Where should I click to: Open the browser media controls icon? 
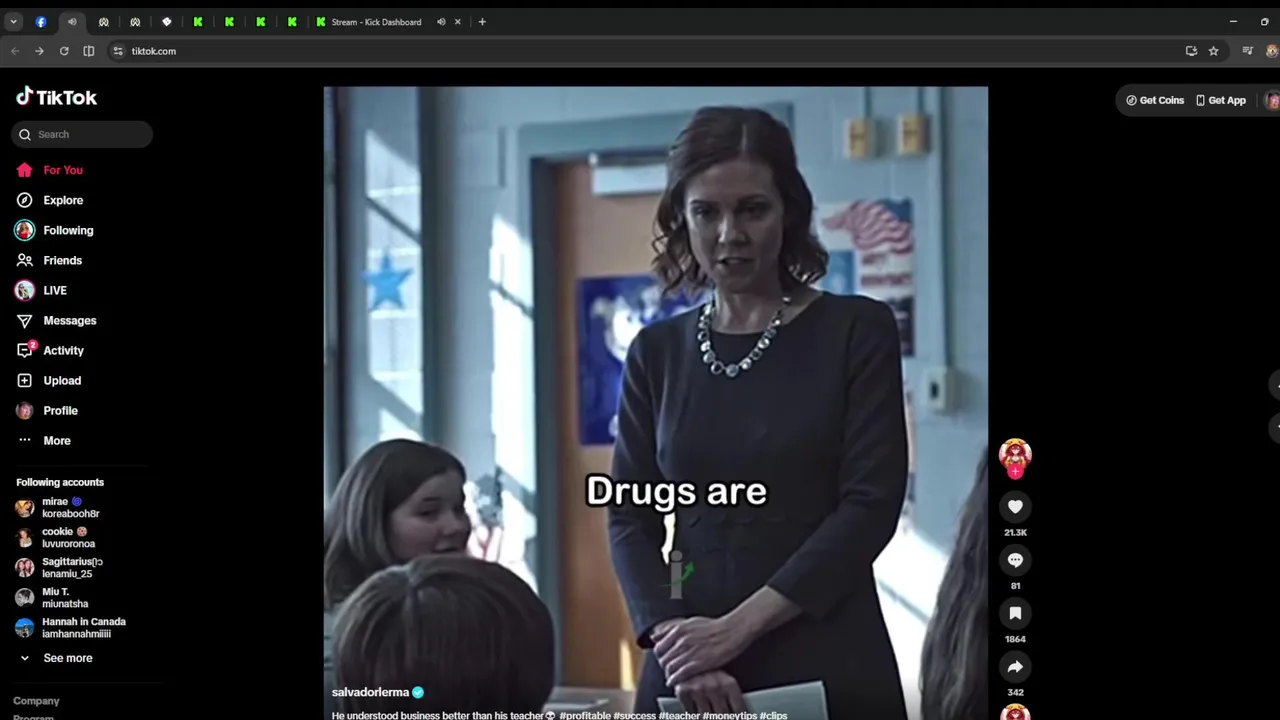click(x=1247, y=51)
